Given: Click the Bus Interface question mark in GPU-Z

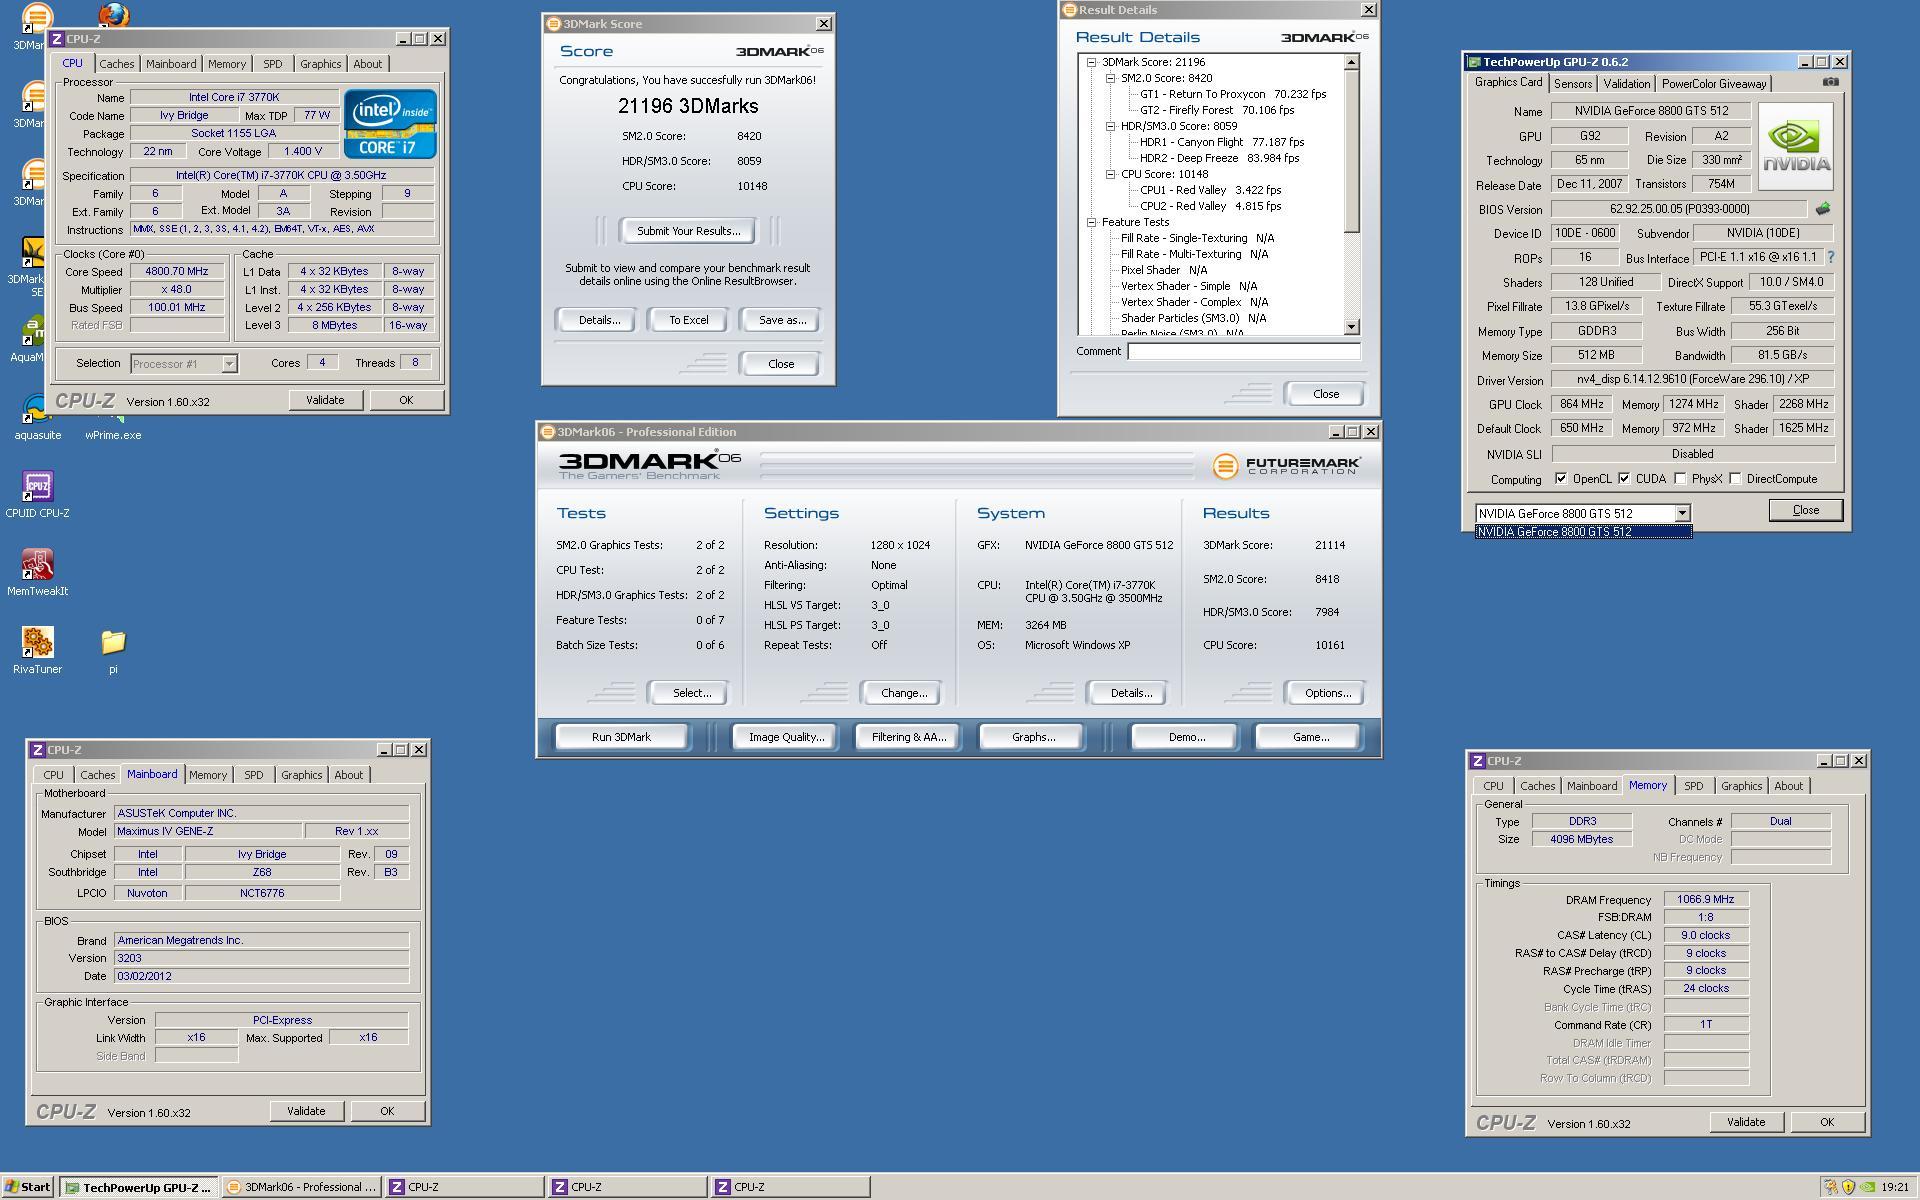Looking at the screenshot, I should [1830, 257].
